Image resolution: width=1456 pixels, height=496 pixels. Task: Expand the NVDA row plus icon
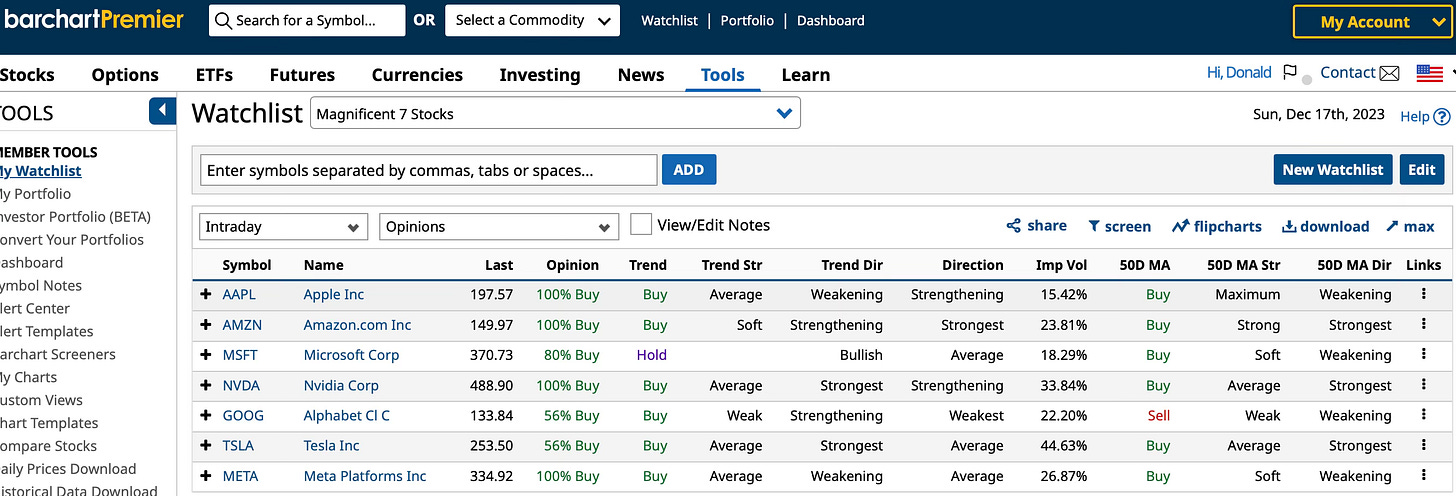click(x=206, y=385)
